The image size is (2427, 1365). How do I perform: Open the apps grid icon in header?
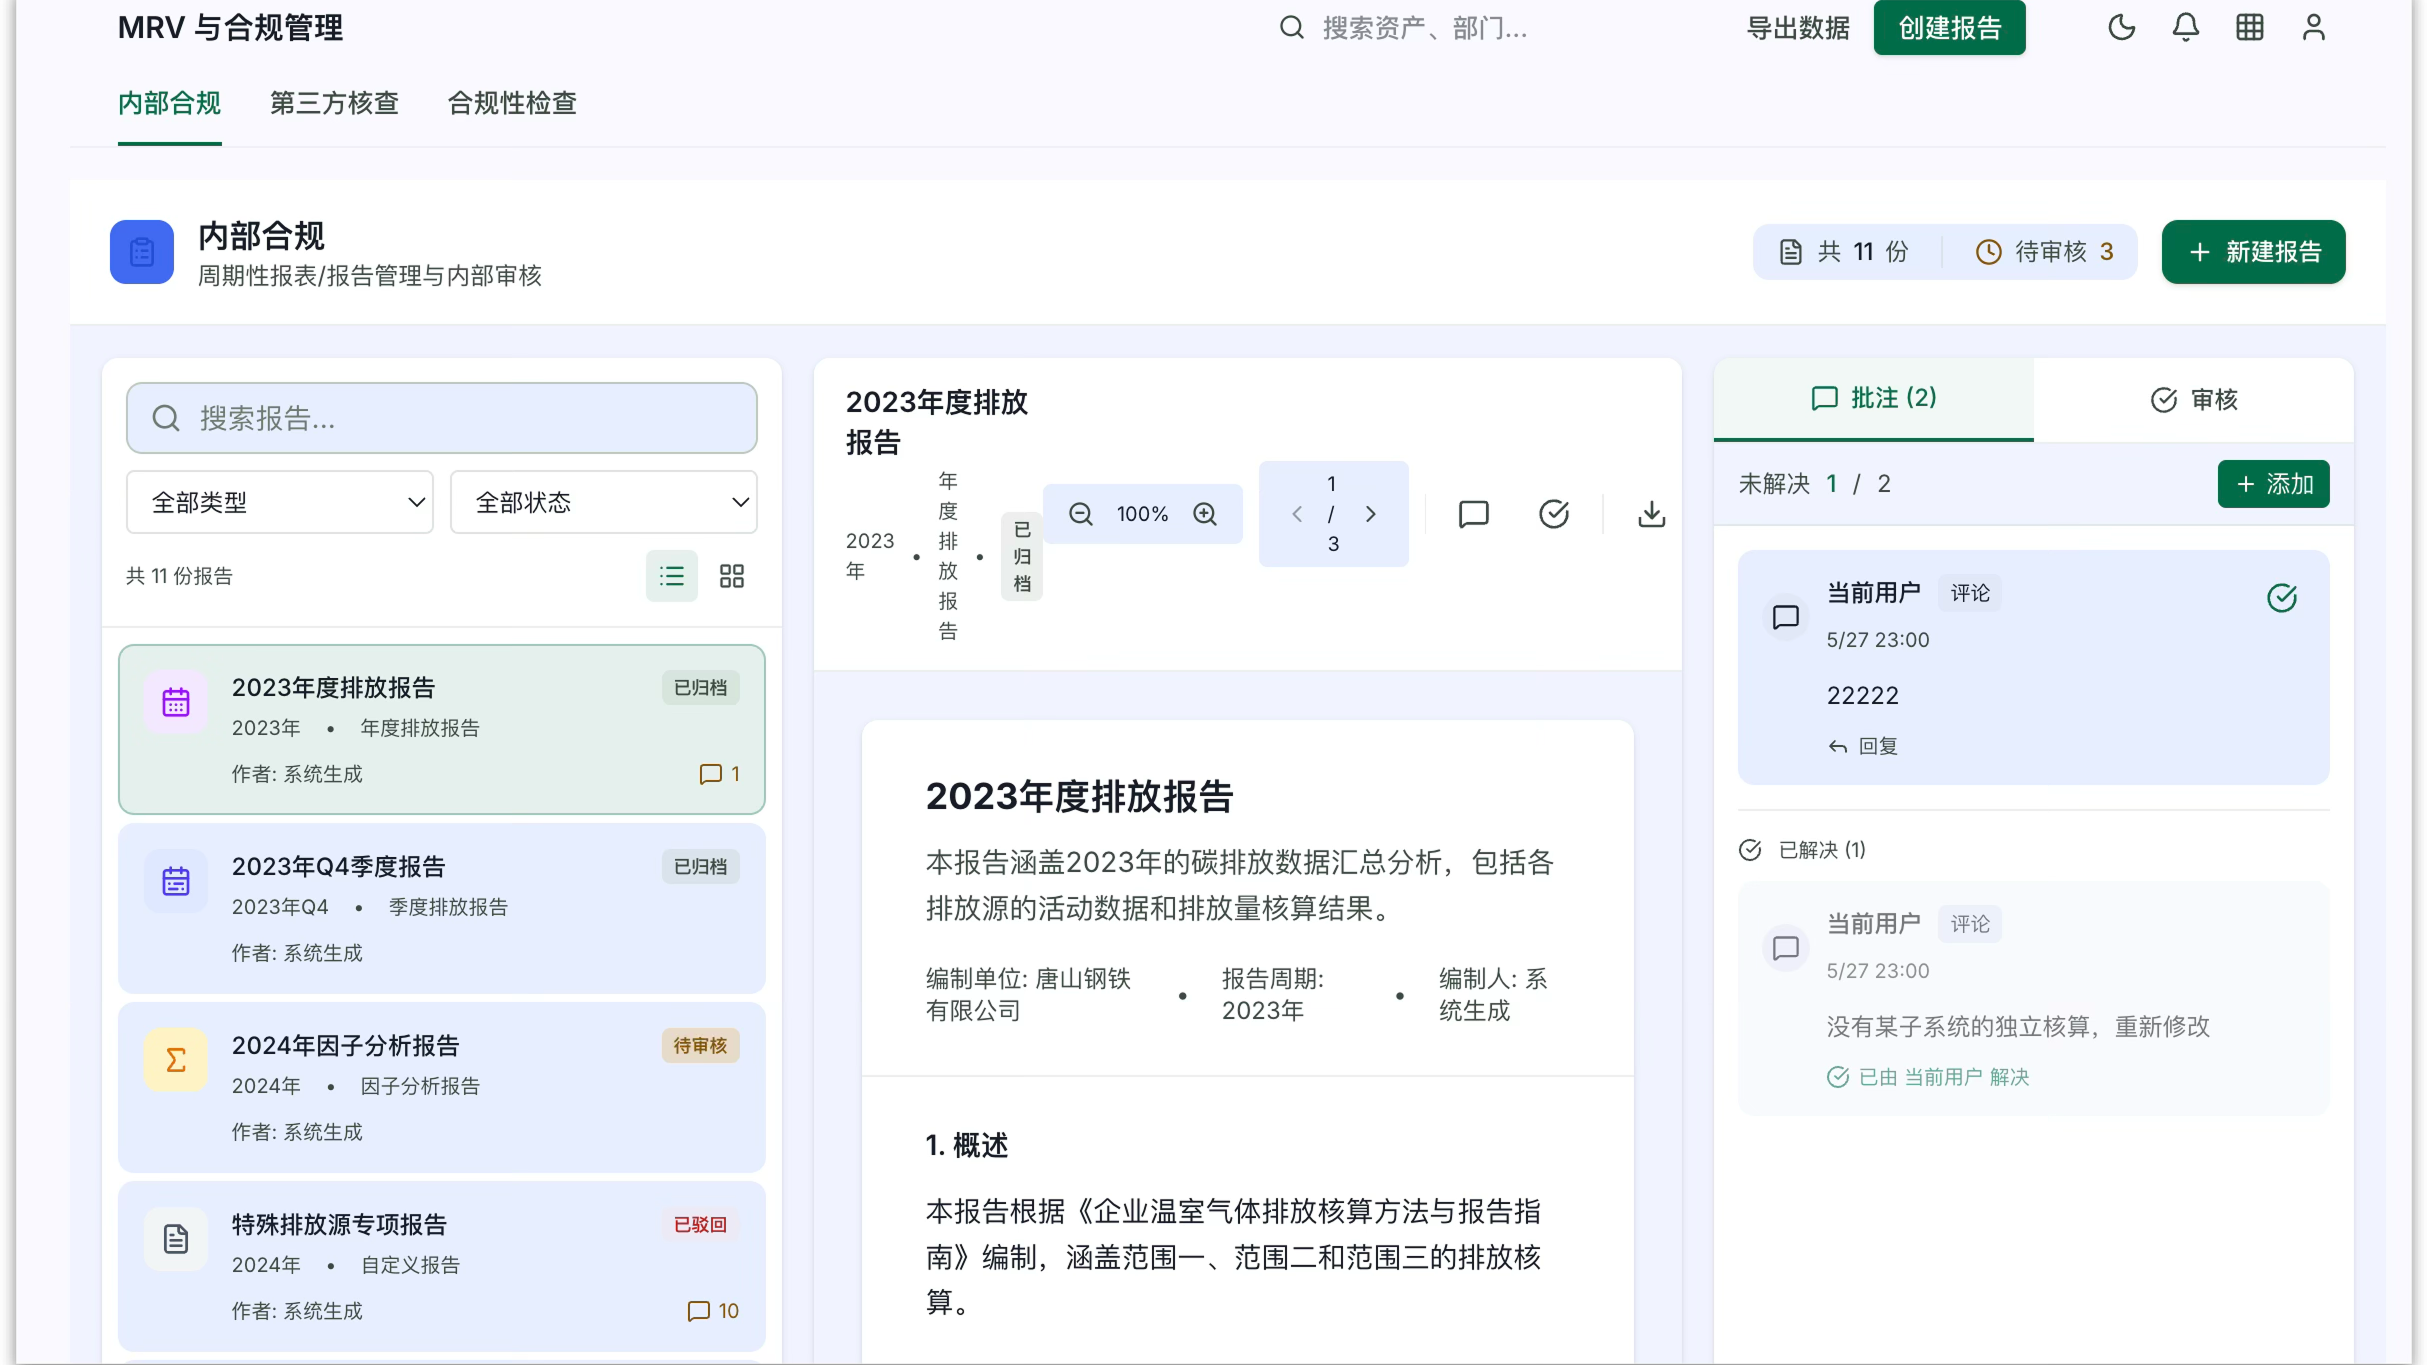[x=2249, y=27]
